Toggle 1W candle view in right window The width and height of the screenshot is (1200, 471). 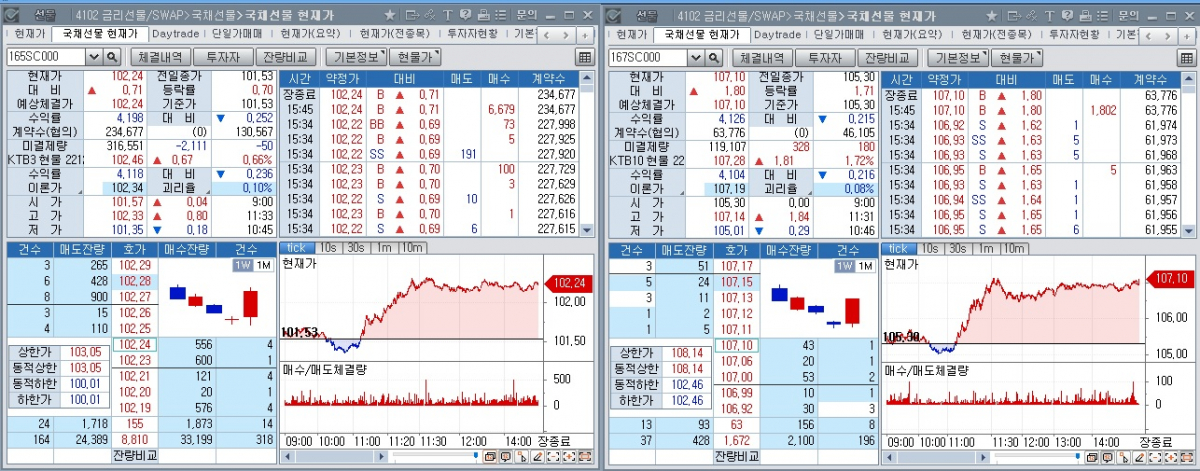tap(844, 265)
